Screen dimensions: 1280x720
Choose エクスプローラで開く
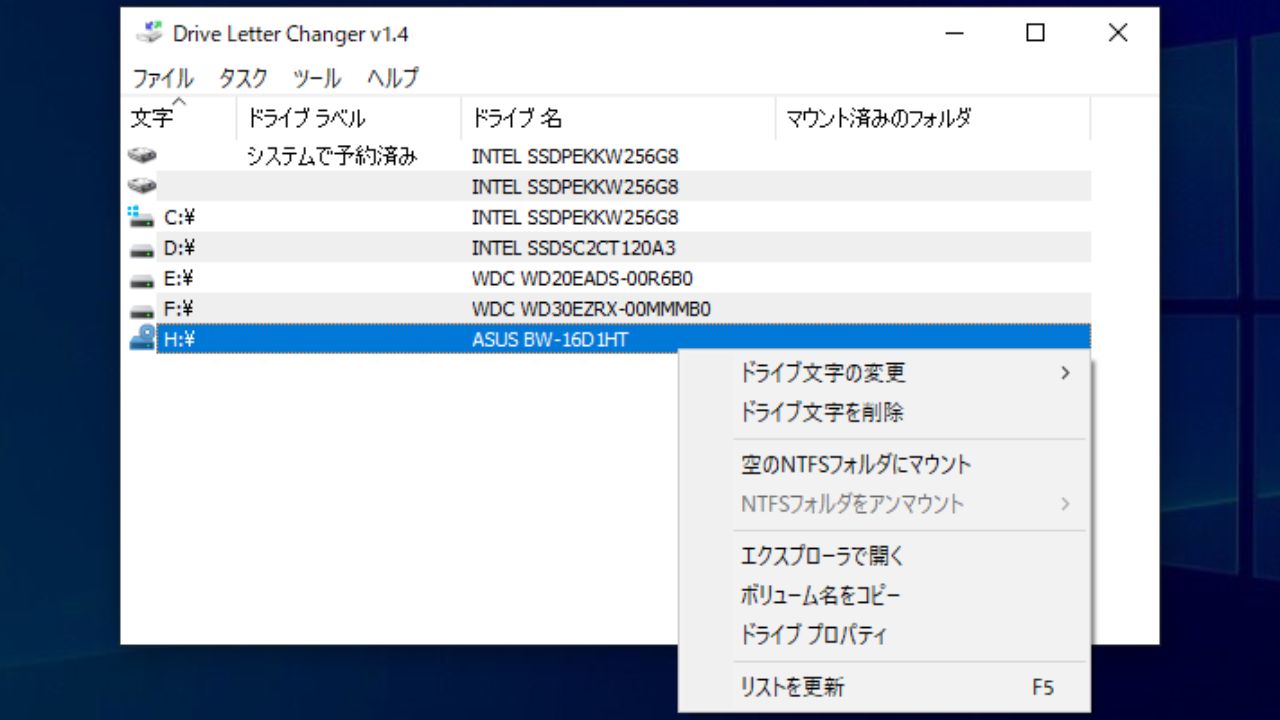point(885,556)
